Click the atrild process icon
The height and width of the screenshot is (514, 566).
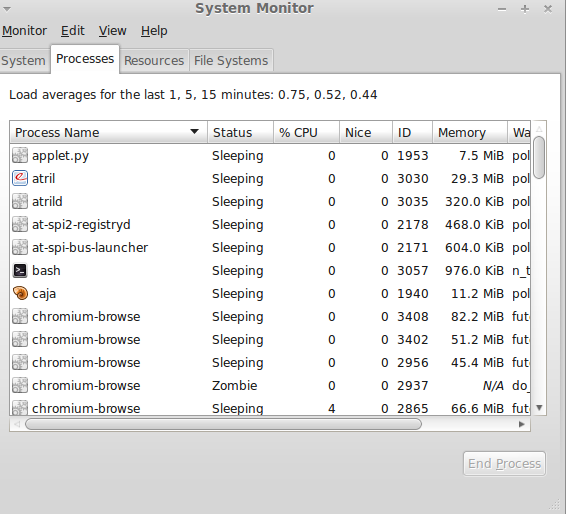pyautogui.click(x=20, y=201)
